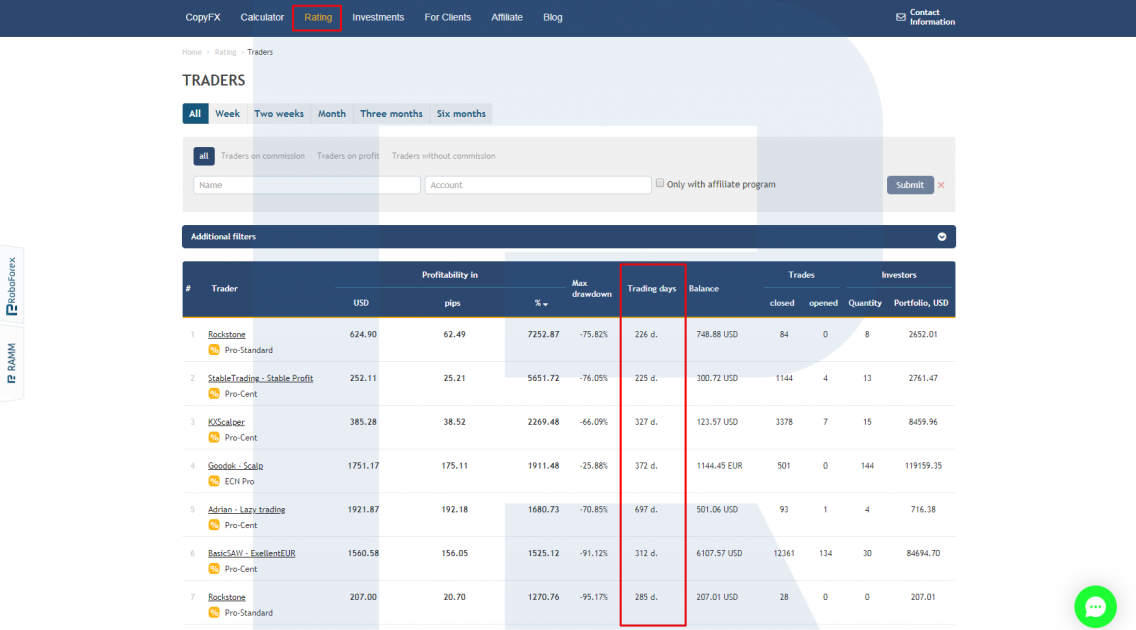Click the percent badge under KXScalper
This screenshot has height=630, width=1136.
[x=214, y=437]
